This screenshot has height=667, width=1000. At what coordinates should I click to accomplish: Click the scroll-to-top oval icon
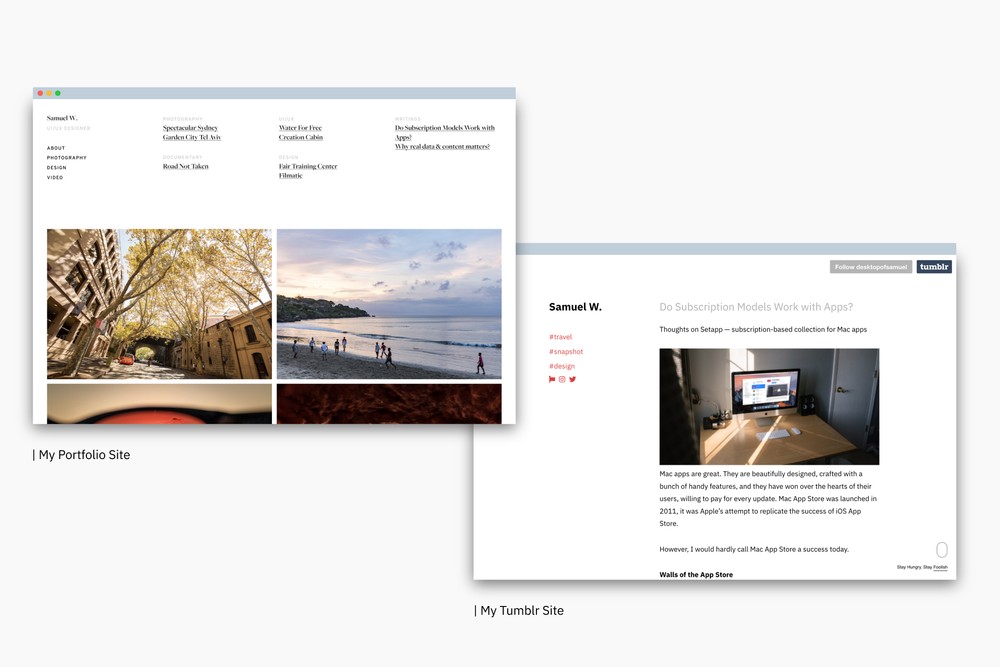tap(941, 550)
